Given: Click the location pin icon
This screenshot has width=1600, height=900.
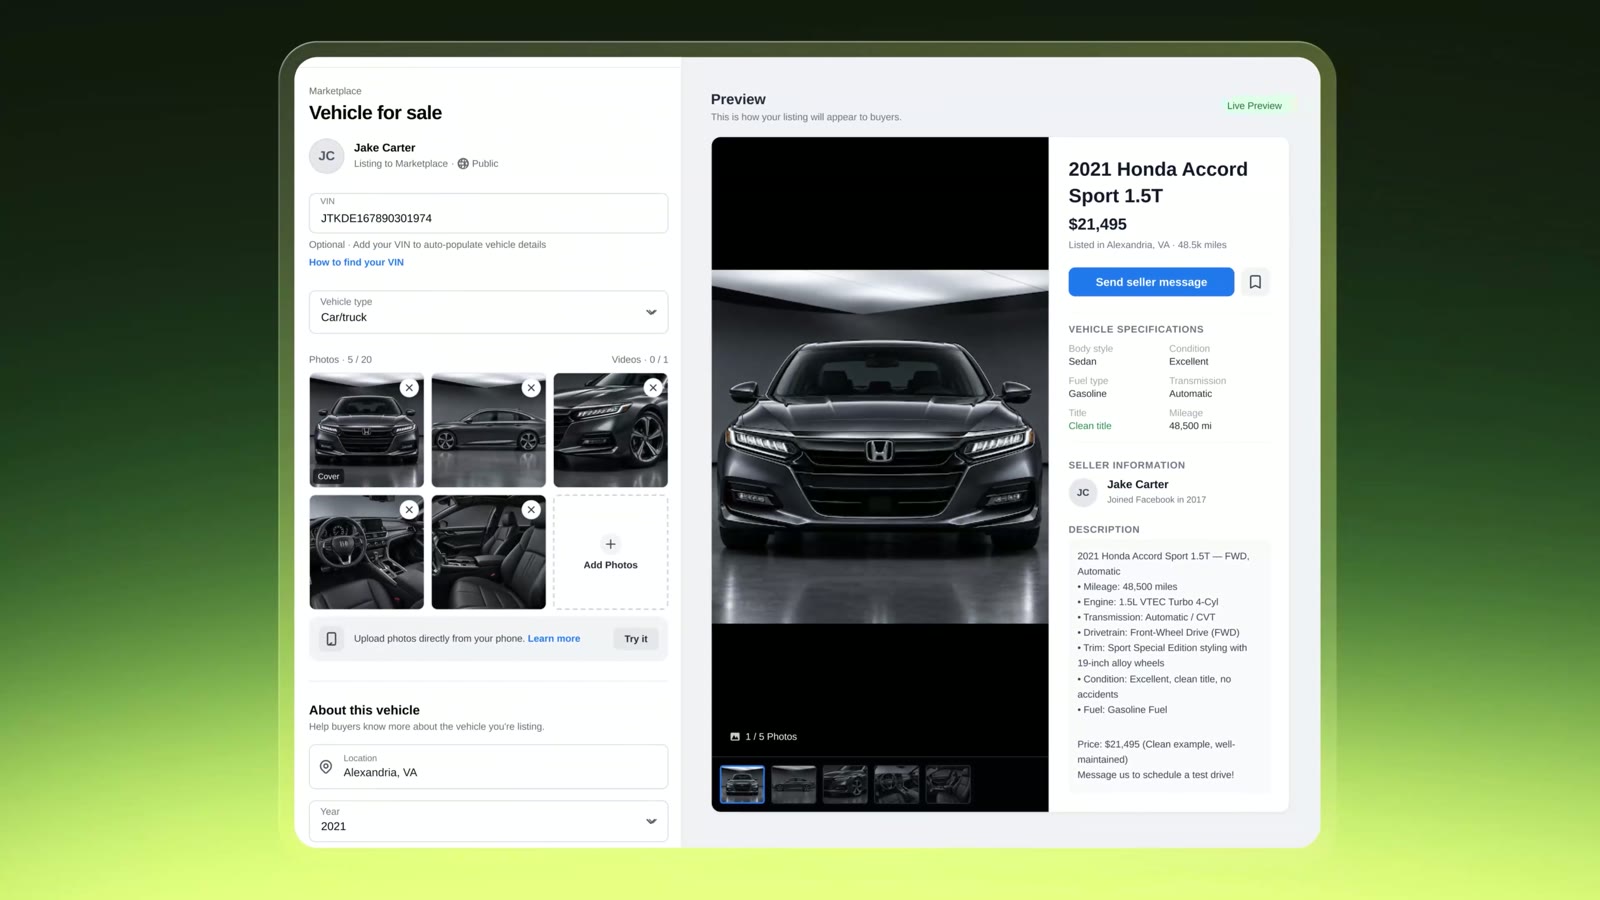Looking at the screenshot, I should [x=326, y=767].
